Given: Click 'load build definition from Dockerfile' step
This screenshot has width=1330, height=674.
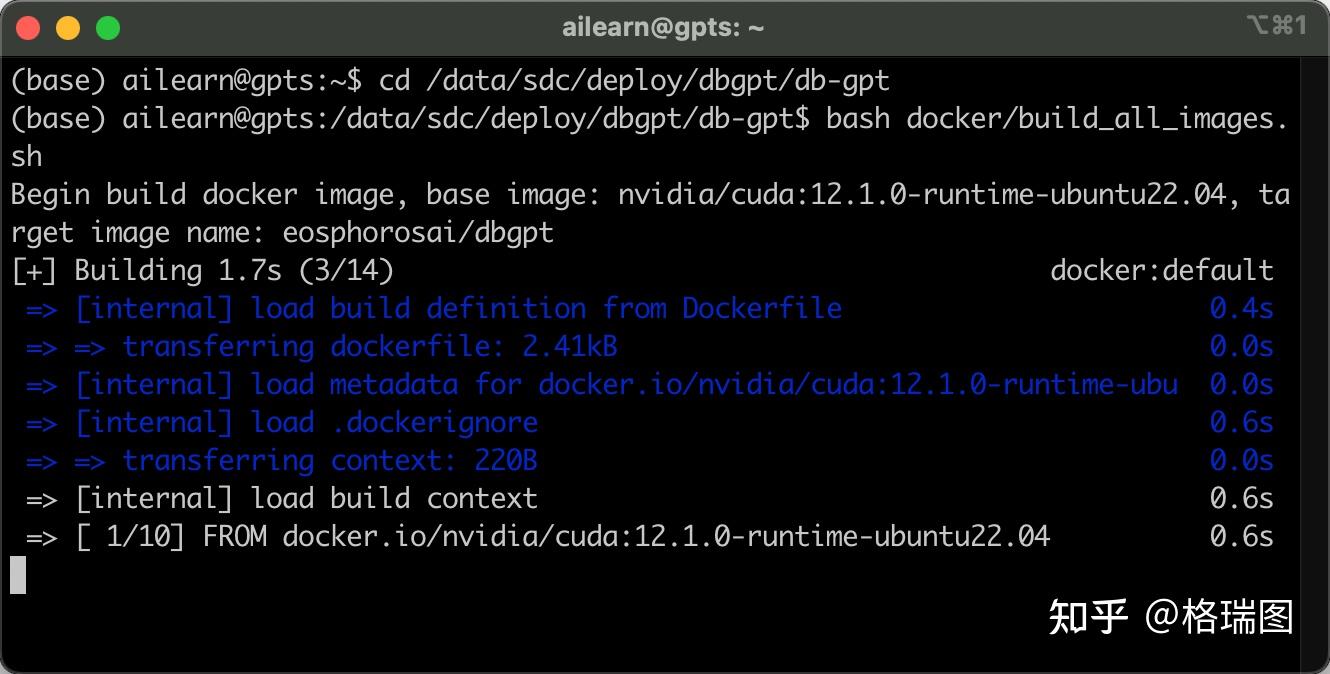Looking at the screenshot, I should [545, 308].
